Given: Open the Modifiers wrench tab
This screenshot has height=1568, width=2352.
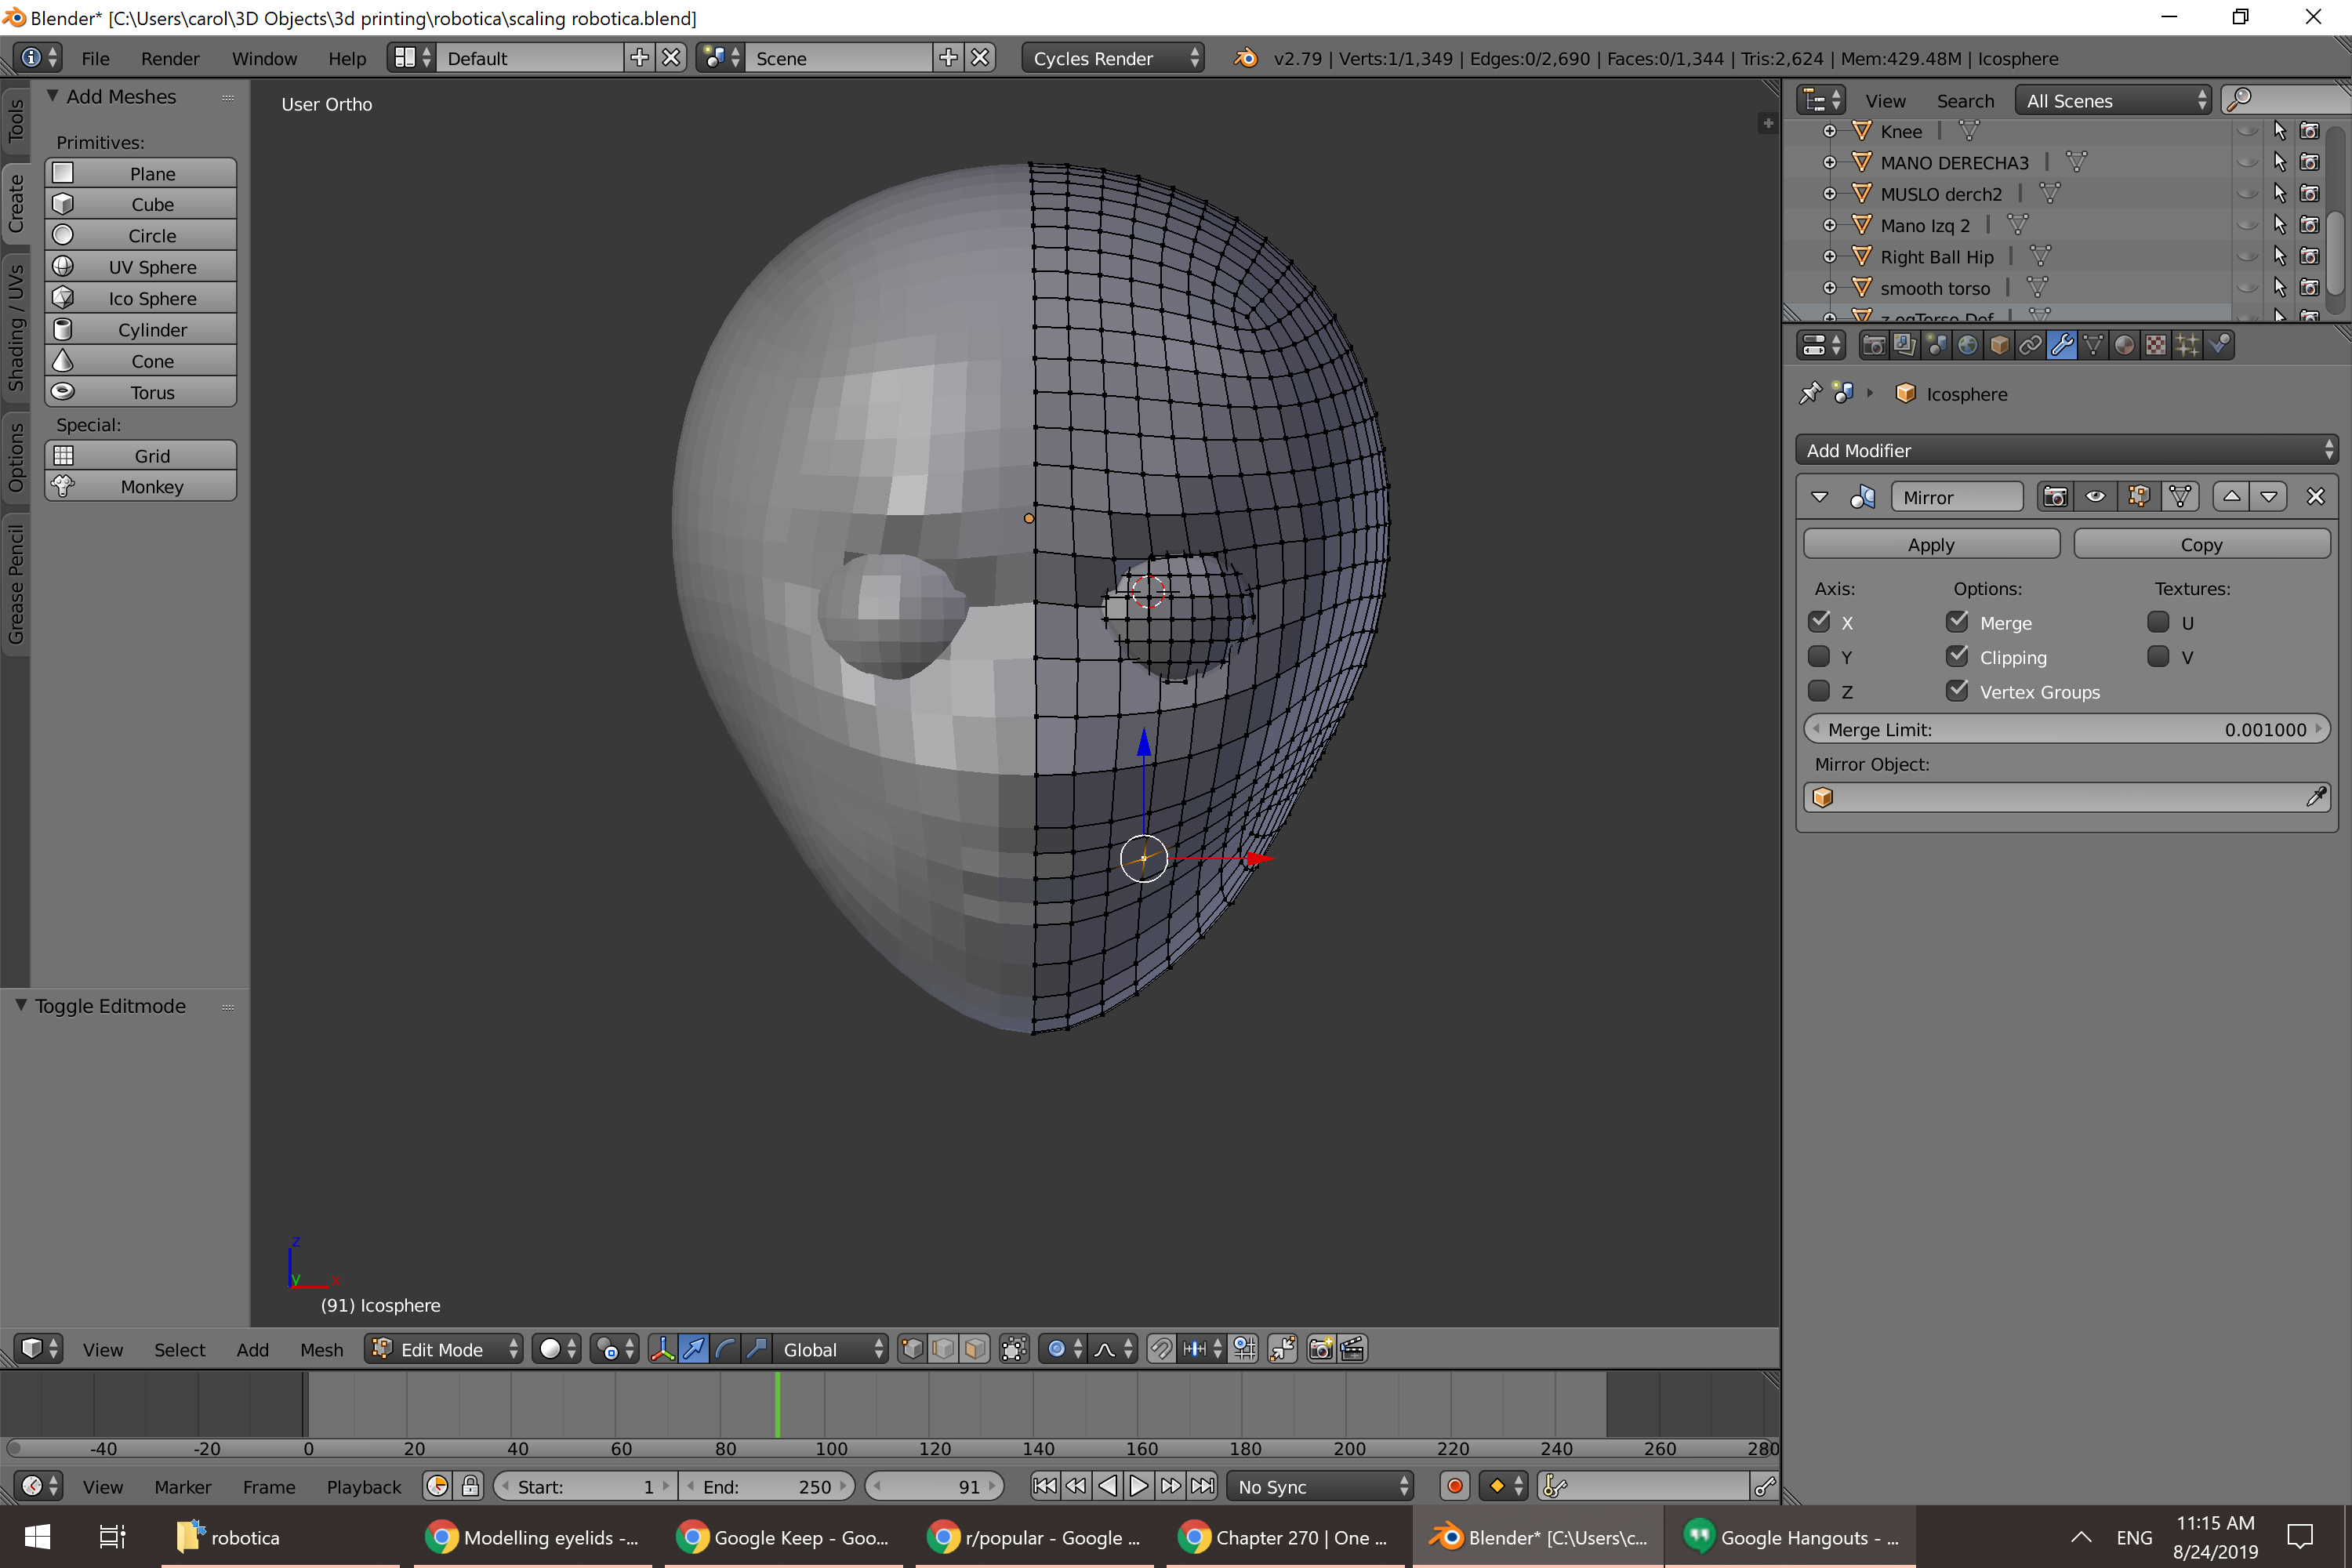Looking at the screenshot, I should point(2061,345).
